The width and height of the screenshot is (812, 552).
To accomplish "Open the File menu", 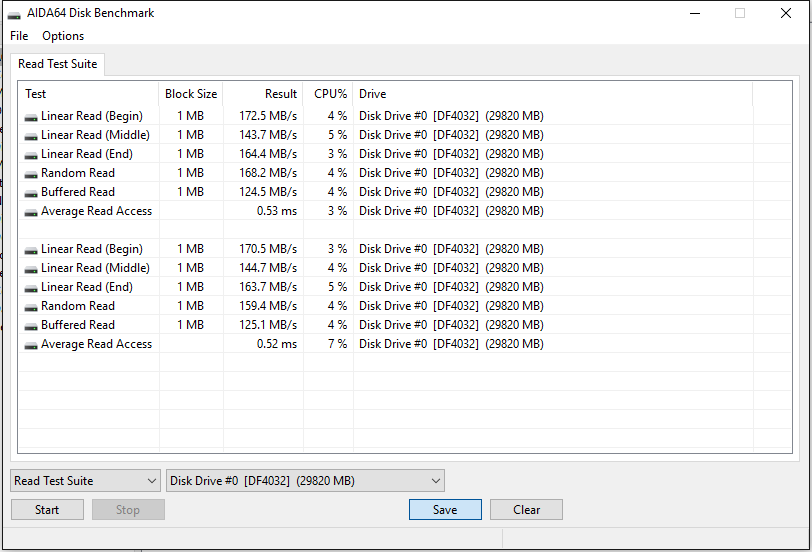I will tap(19, 36).
